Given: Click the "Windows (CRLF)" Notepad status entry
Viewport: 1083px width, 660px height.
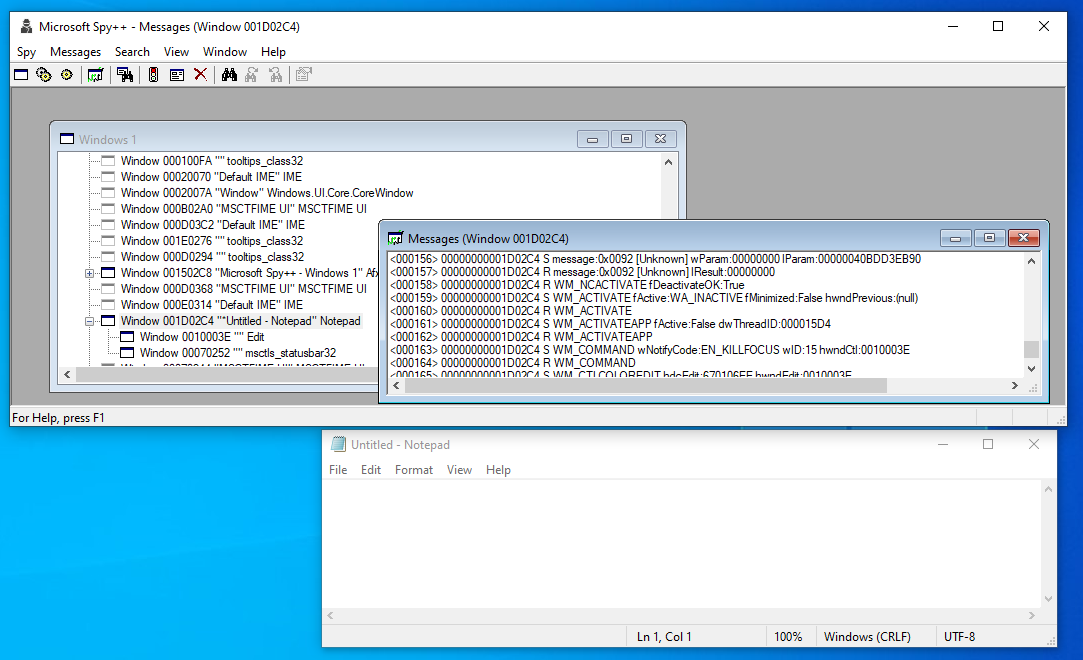Looking at the screenshot, I should [x=867, y=637].
